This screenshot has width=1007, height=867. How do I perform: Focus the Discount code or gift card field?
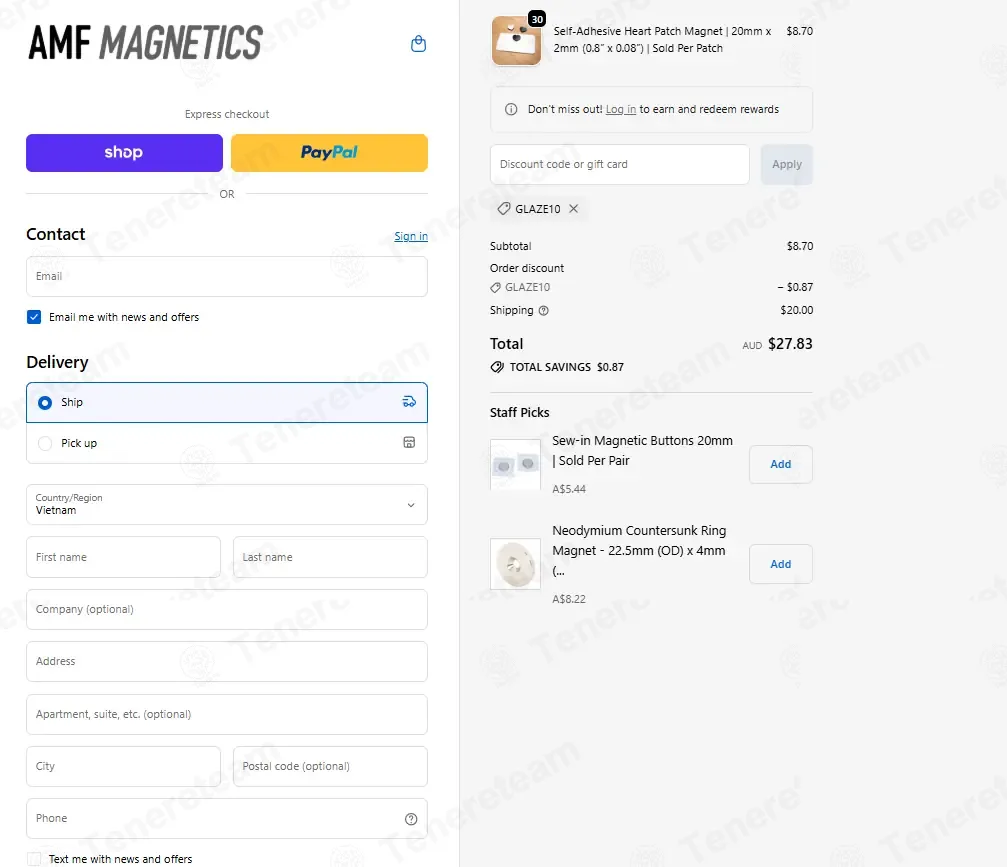(620, 164)
